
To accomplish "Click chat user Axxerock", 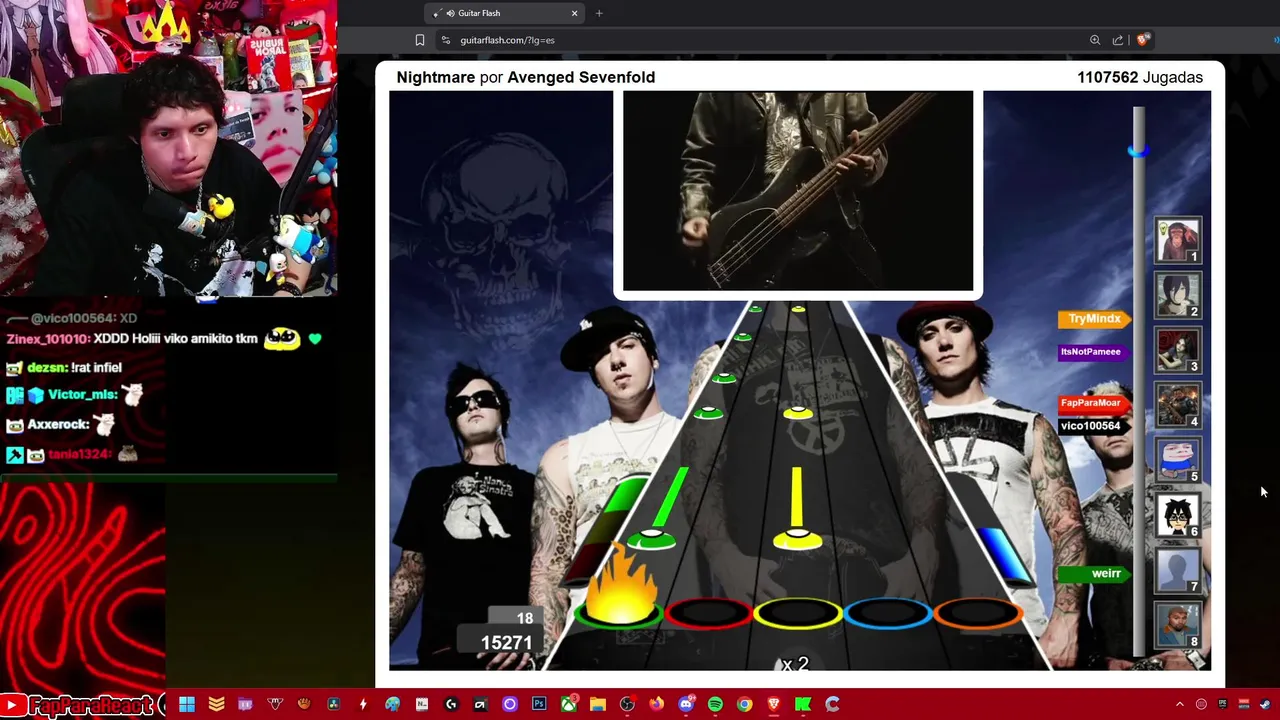I will coord(59,425).
